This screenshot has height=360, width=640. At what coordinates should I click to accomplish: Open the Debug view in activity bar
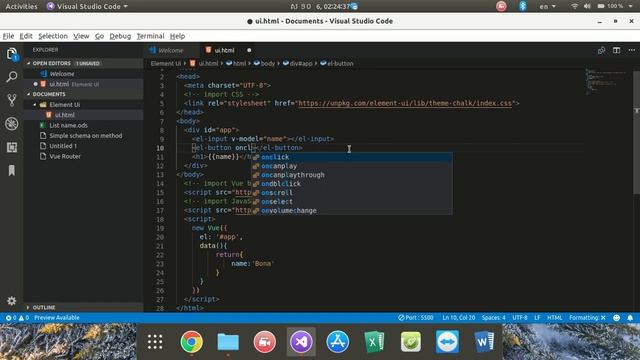[11, 124]
